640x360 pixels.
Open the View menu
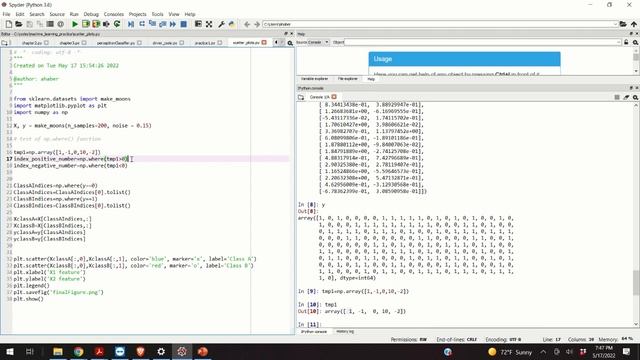(174, 14)
